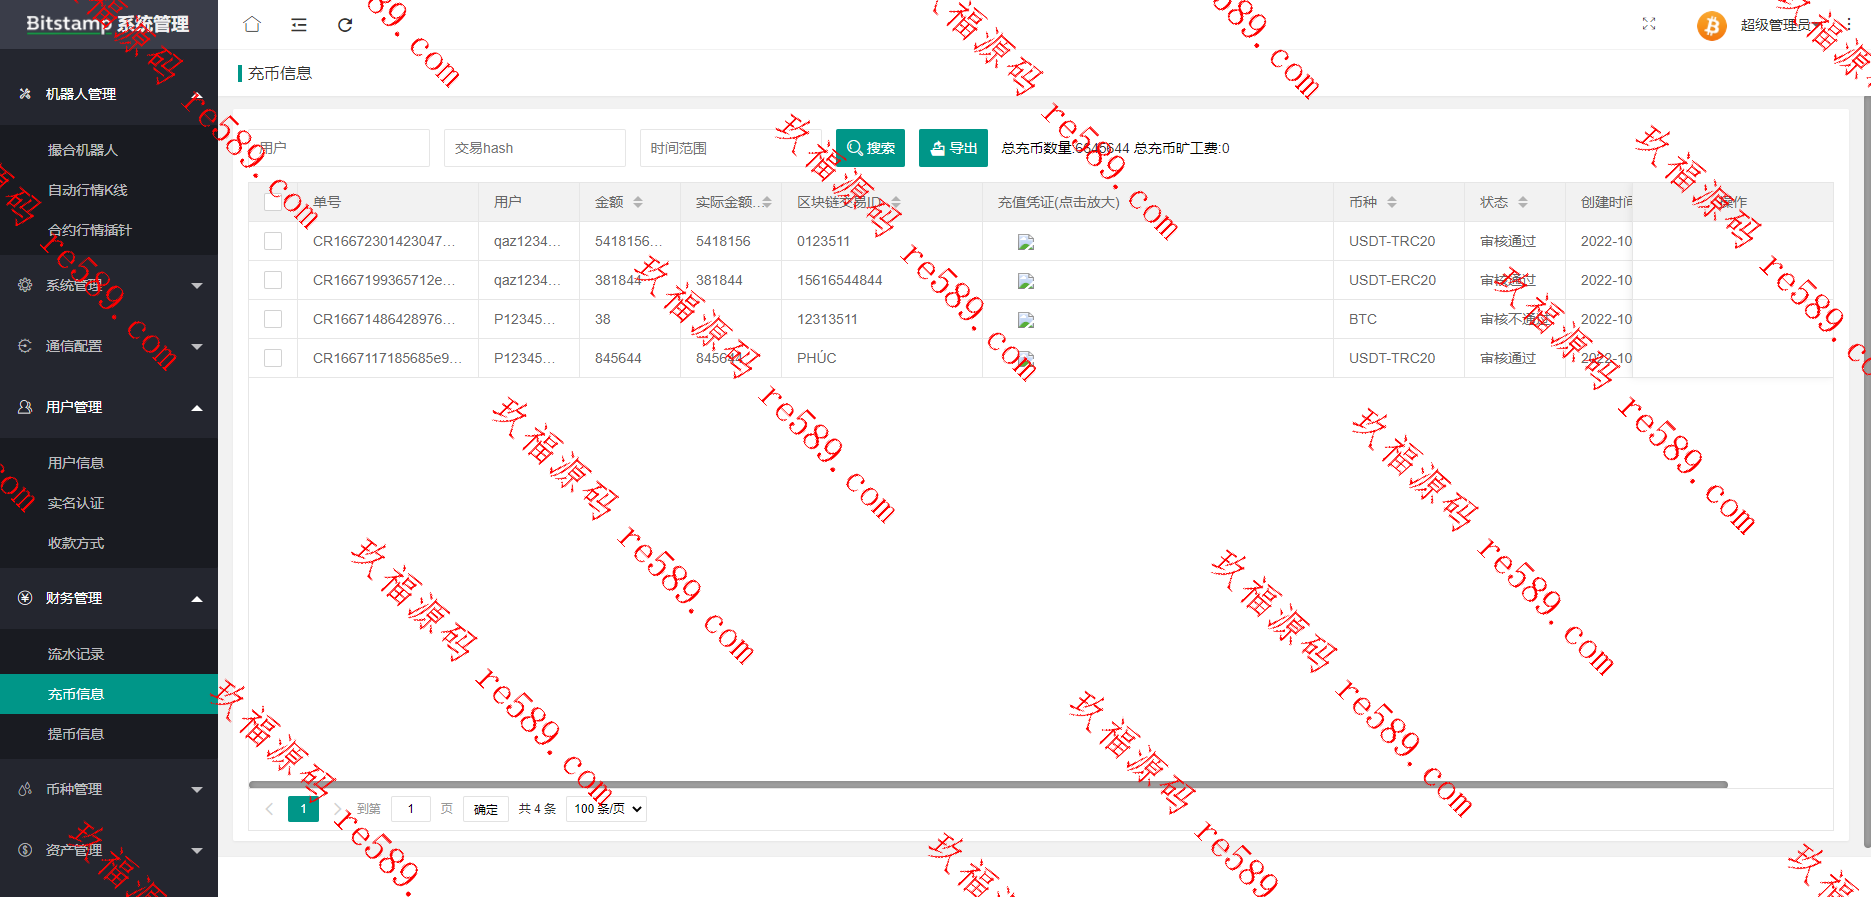This screenshot has width=1871, height=897.
Task: Click the green 搜索 search button
Action: [x=870, y=148]
